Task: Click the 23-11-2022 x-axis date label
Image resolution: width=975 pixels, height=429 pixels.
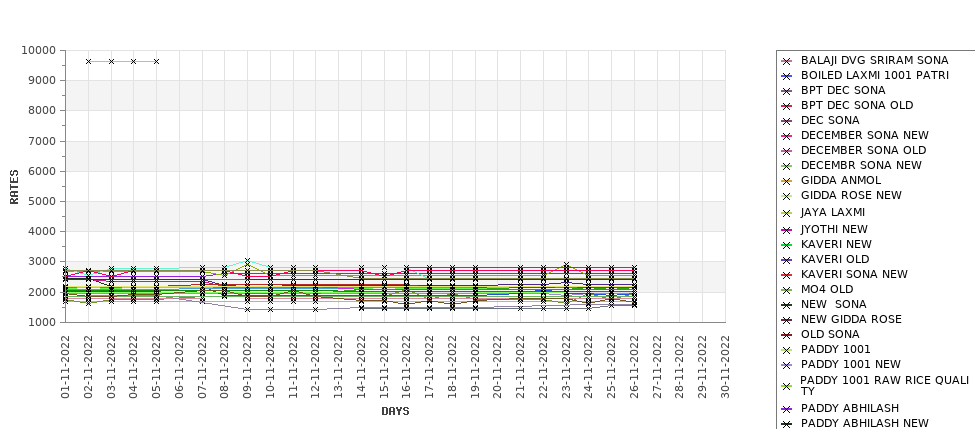Action: pos(566,367)
